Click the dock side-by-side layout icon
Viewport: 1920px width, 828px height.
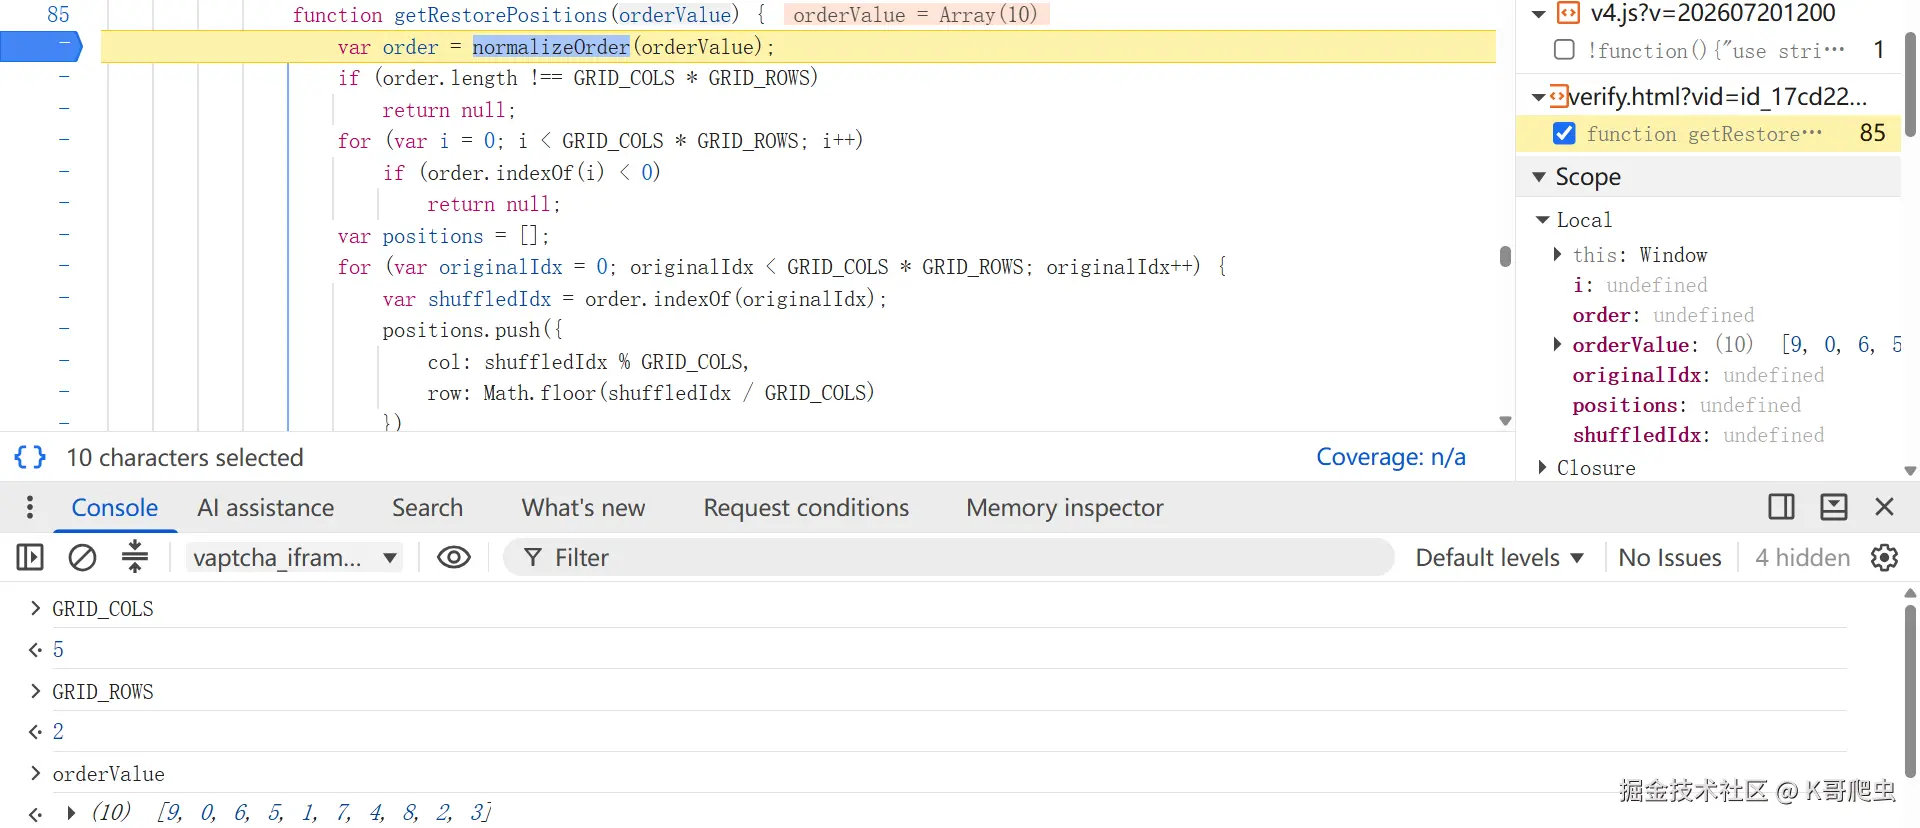coord(1781,507)
